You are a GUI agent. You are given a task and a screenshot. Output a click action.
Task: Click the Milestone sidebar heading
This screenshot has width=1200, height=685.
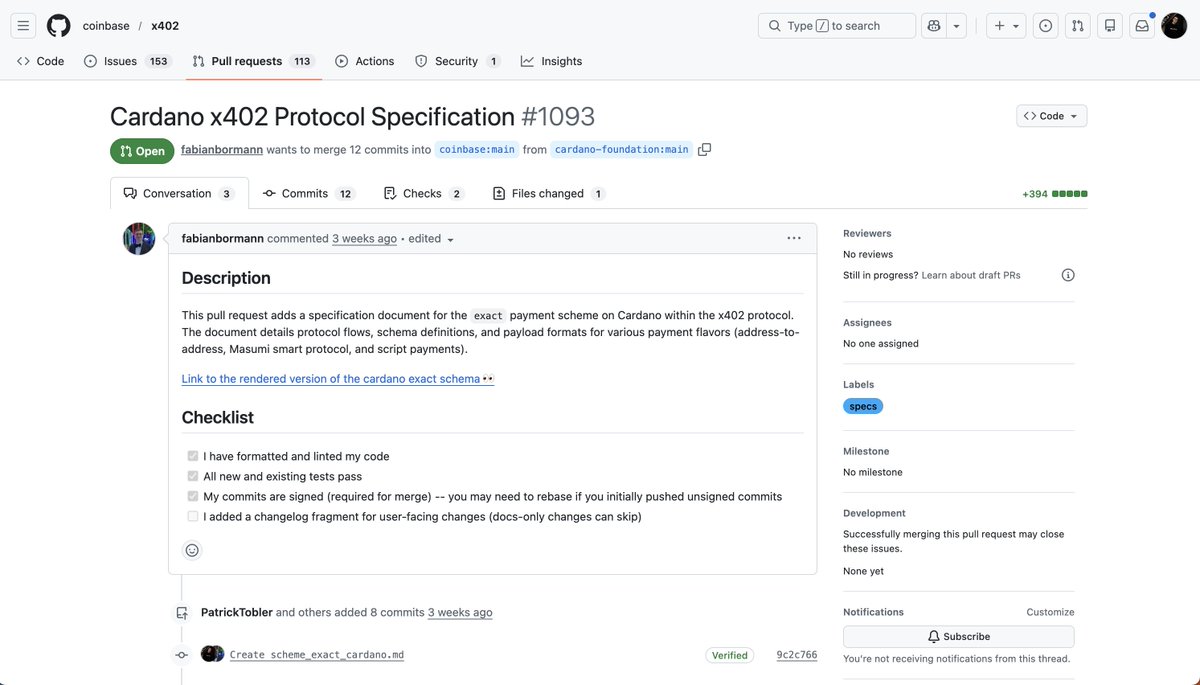(866, 451)
